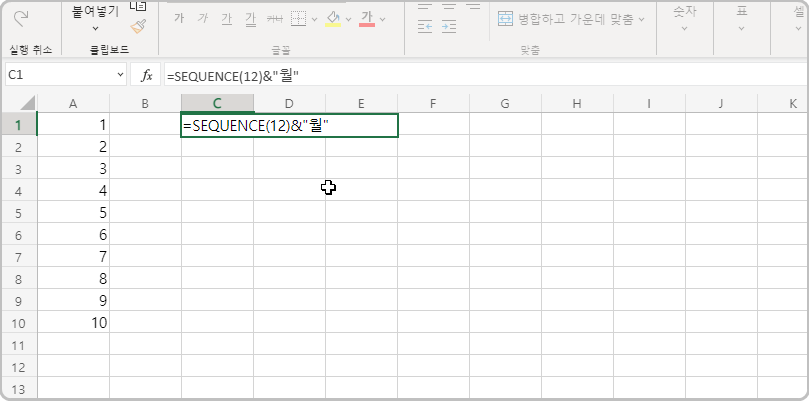Screen dimensions: 809x409
Task: Open the 붙여넣기 paste options arrow
Action: pos(95,28)
